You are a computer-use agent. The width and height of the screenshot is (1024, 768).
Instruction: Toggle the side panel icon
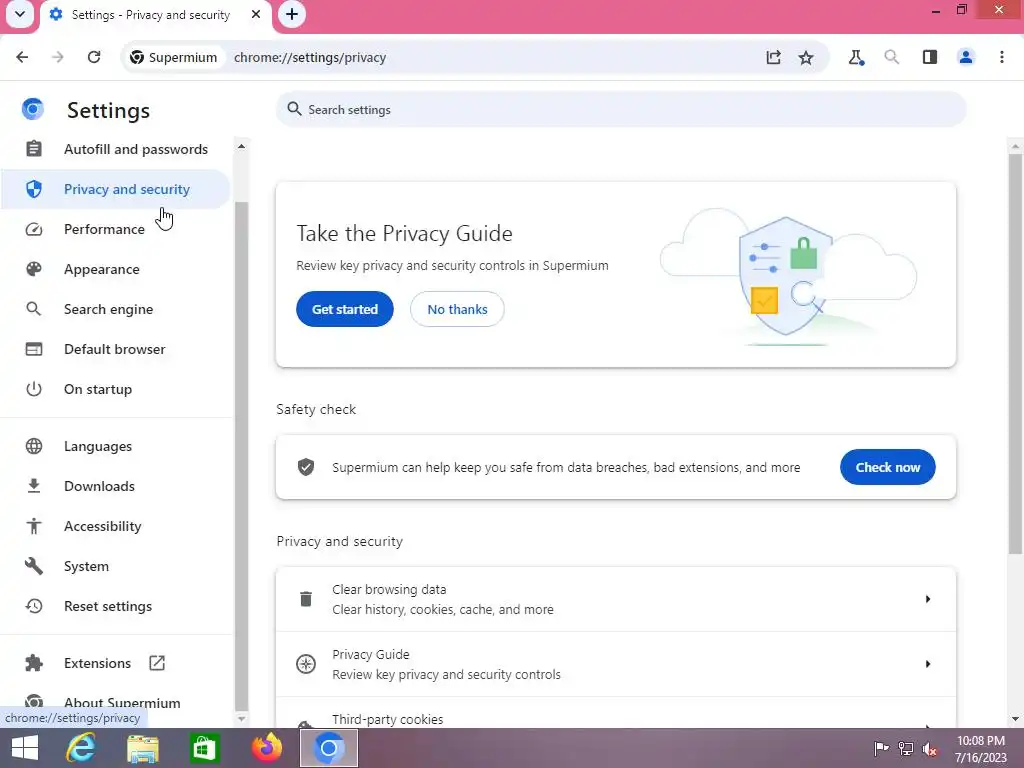coord(930,57)
